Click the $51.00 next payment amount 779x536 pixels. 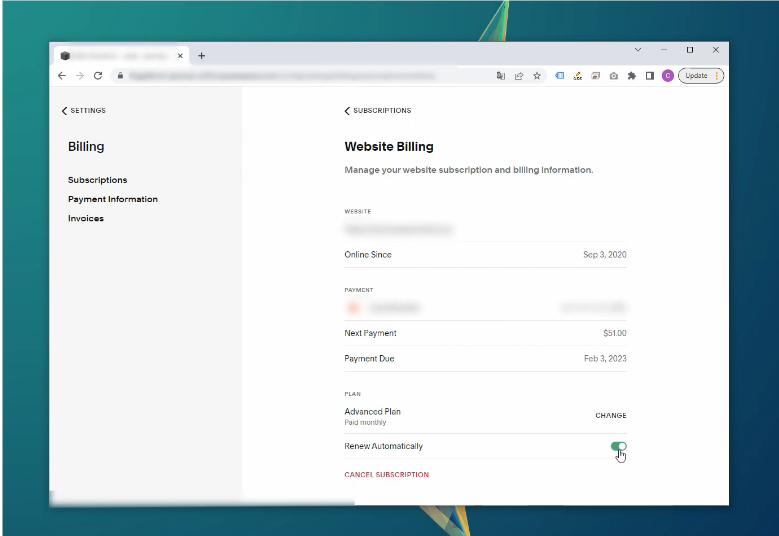click(x=615, y=333)
